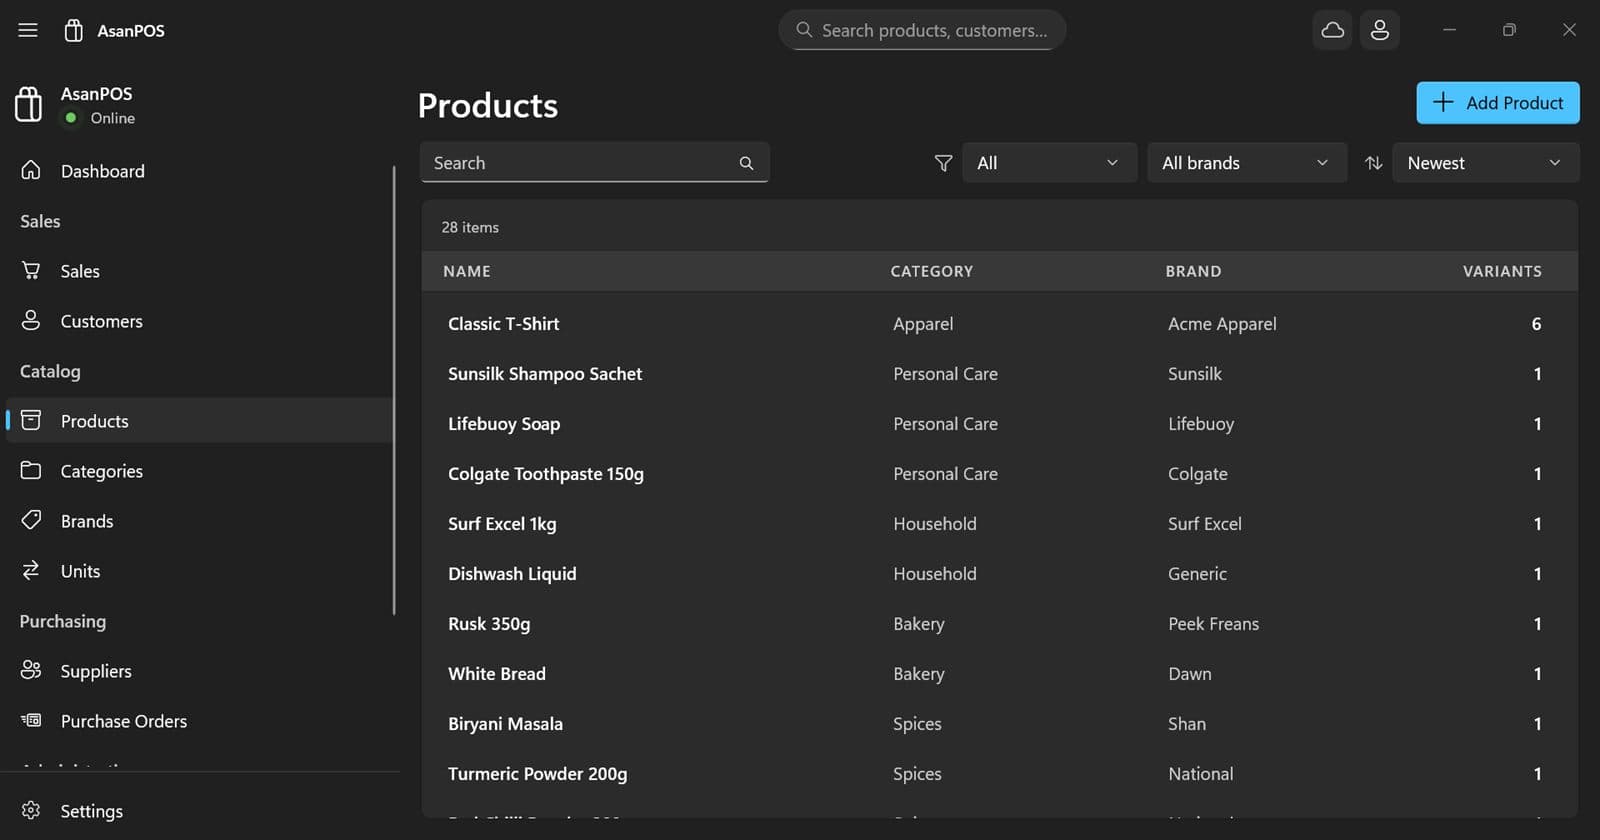Viewport: 1600px width, 840px height.
Task: Select Turmeric Powder 200g product
Action: click(1000, 774)
